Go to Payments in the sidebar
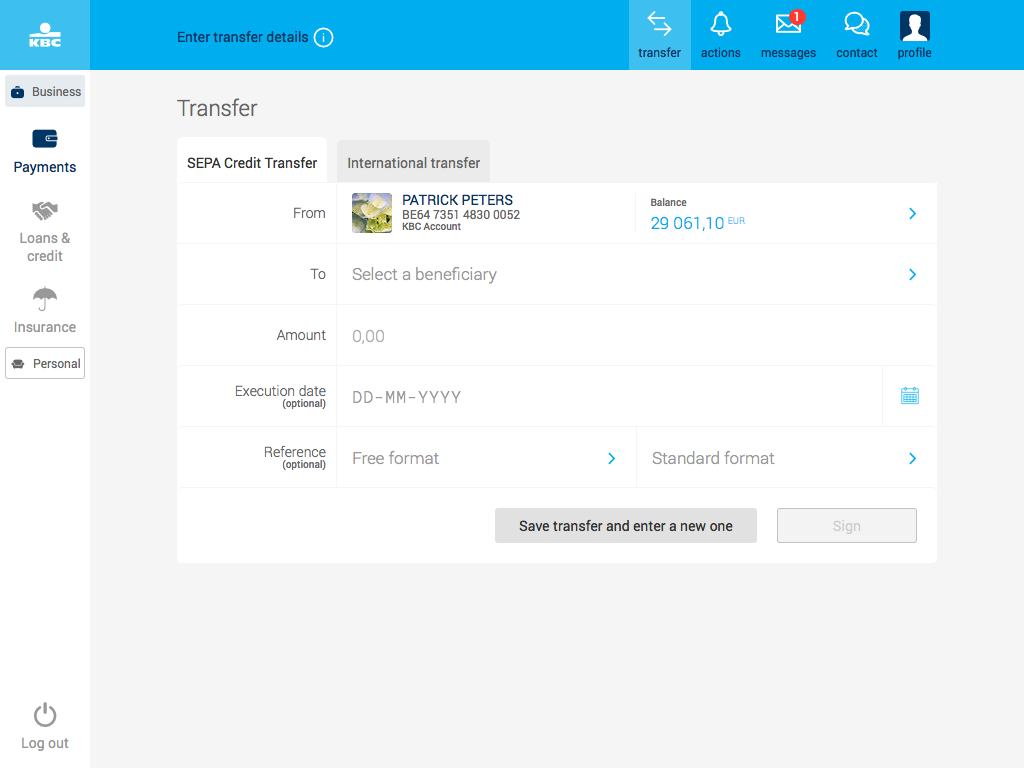1024x768 pixels. click(44, 150)
